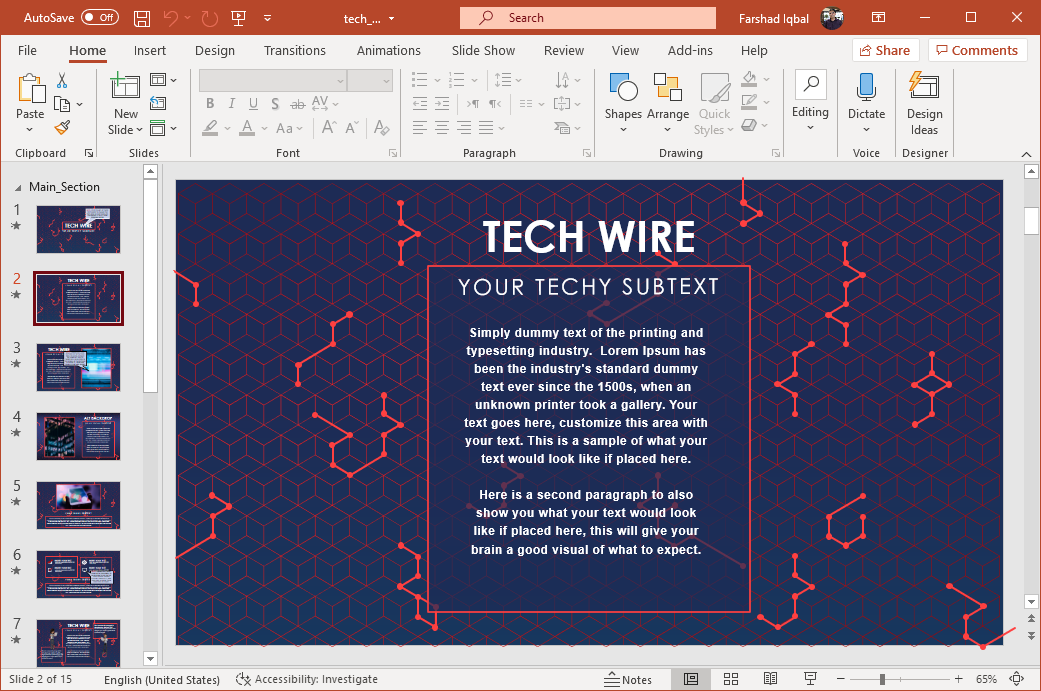
Task: Click the Save icon in title bar
Action: point(142,18)
